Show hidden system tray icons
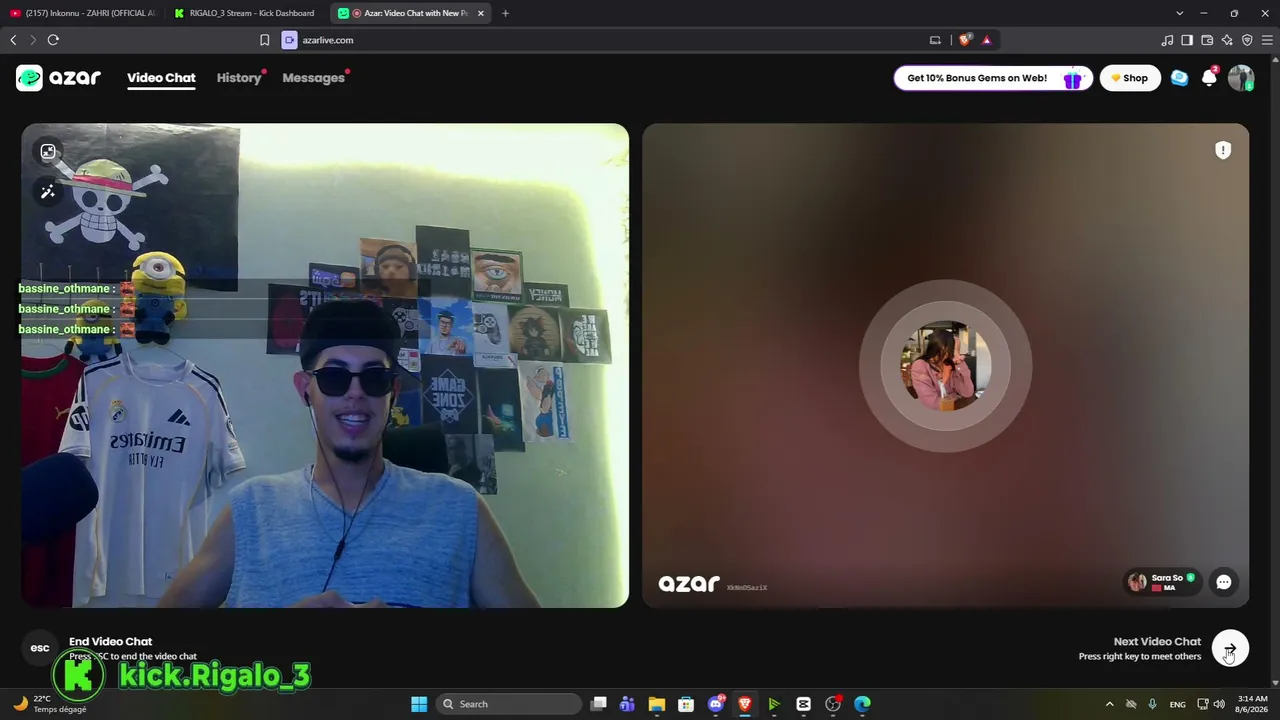The height and width of the screenshot is (720, 1280). coord(1109,704)
